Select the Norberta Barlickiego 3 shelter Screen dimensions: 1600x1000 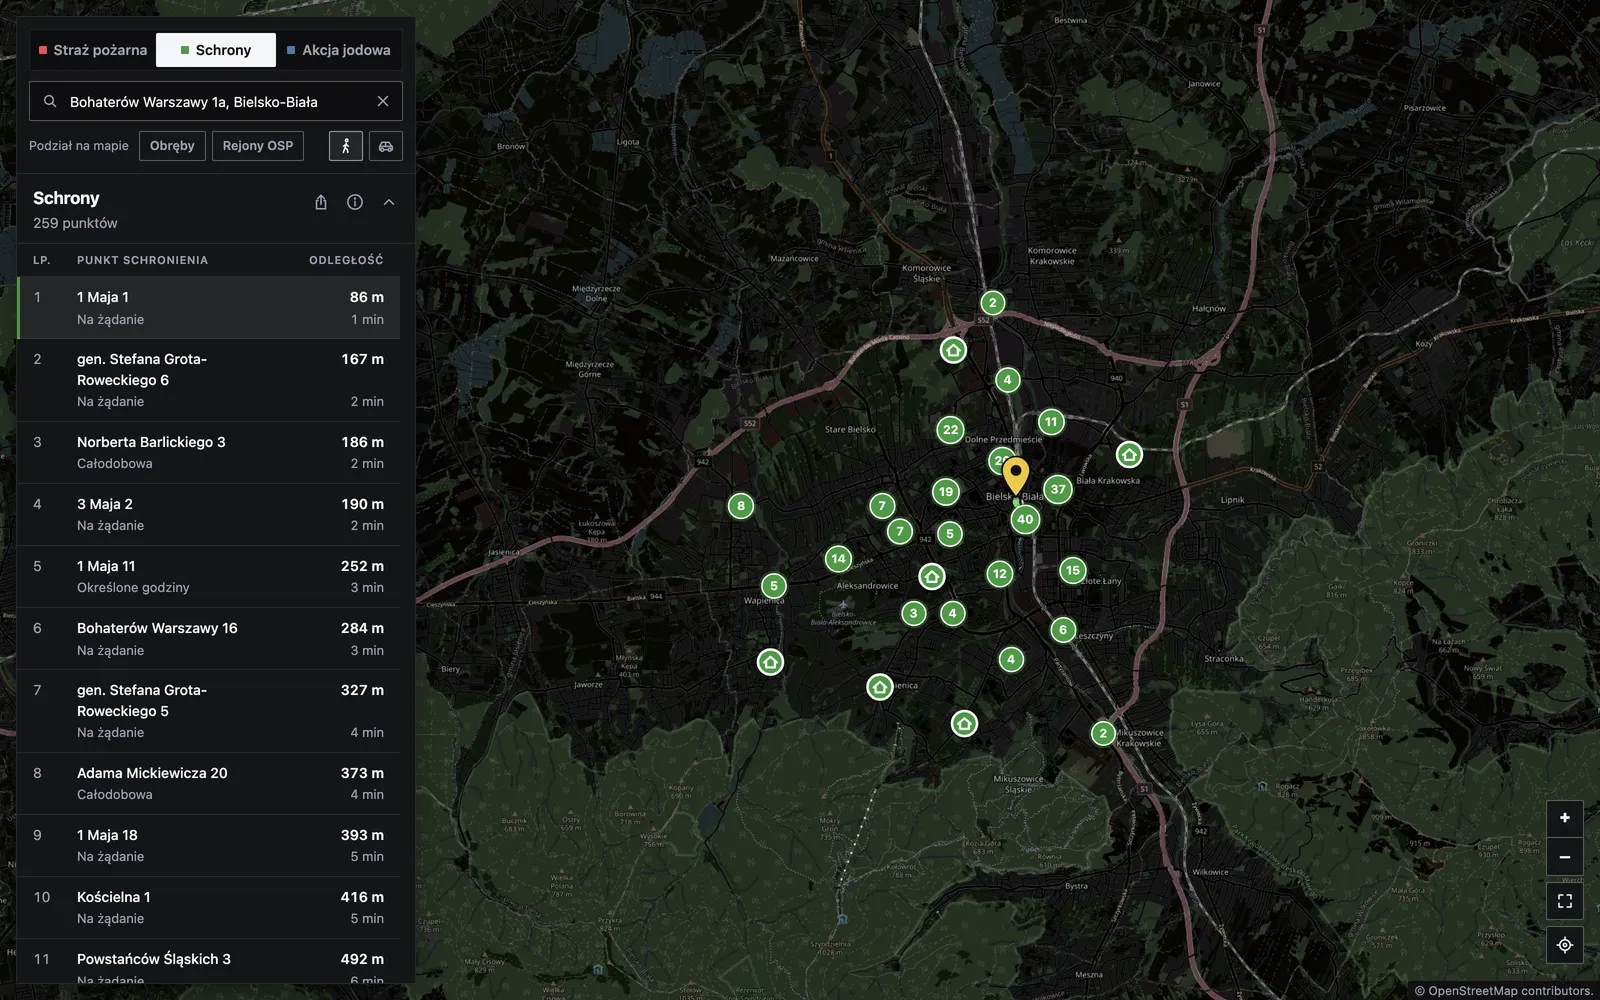pos(209,453)
